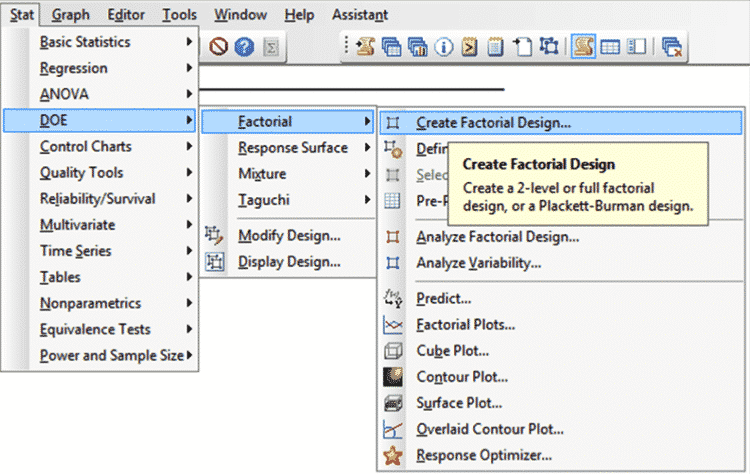Expand the Multivariate submenu
Screen dimensions: 750x475
coord(99,224)
